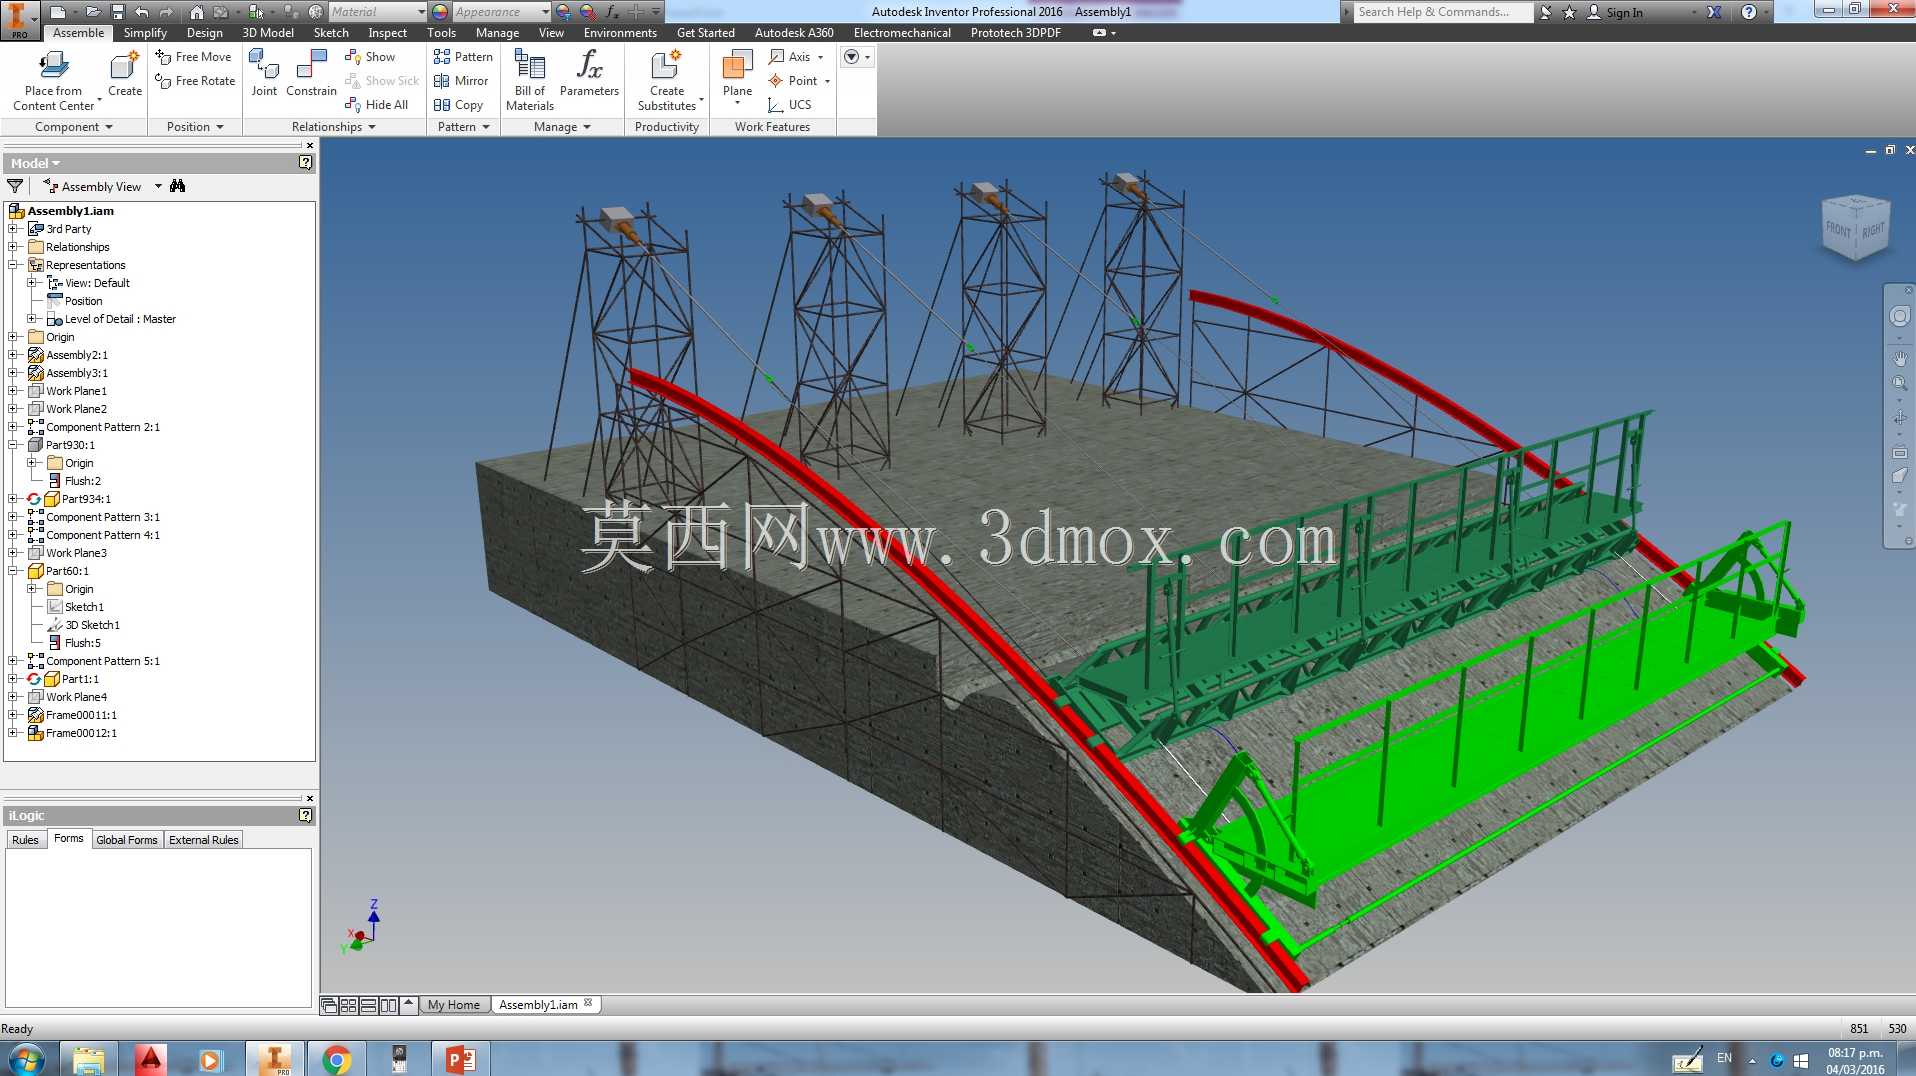The width and height of the screenshot is (1916, 1076).
Task: Choose the Copy components tool
Action: pyautogui.click(x=458, y=105)
